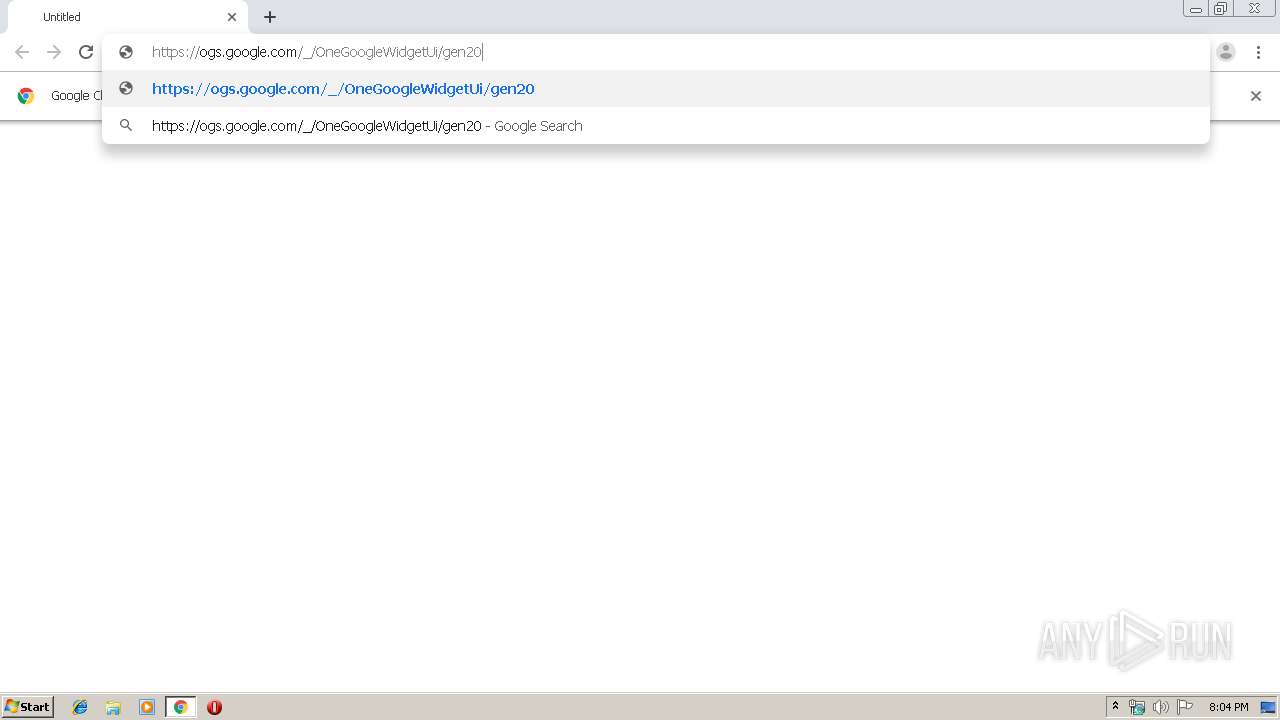This screenshot has height=720, width=1280.
Task: Open the Chrome three-dot menu
Action: pos(1258,52)
